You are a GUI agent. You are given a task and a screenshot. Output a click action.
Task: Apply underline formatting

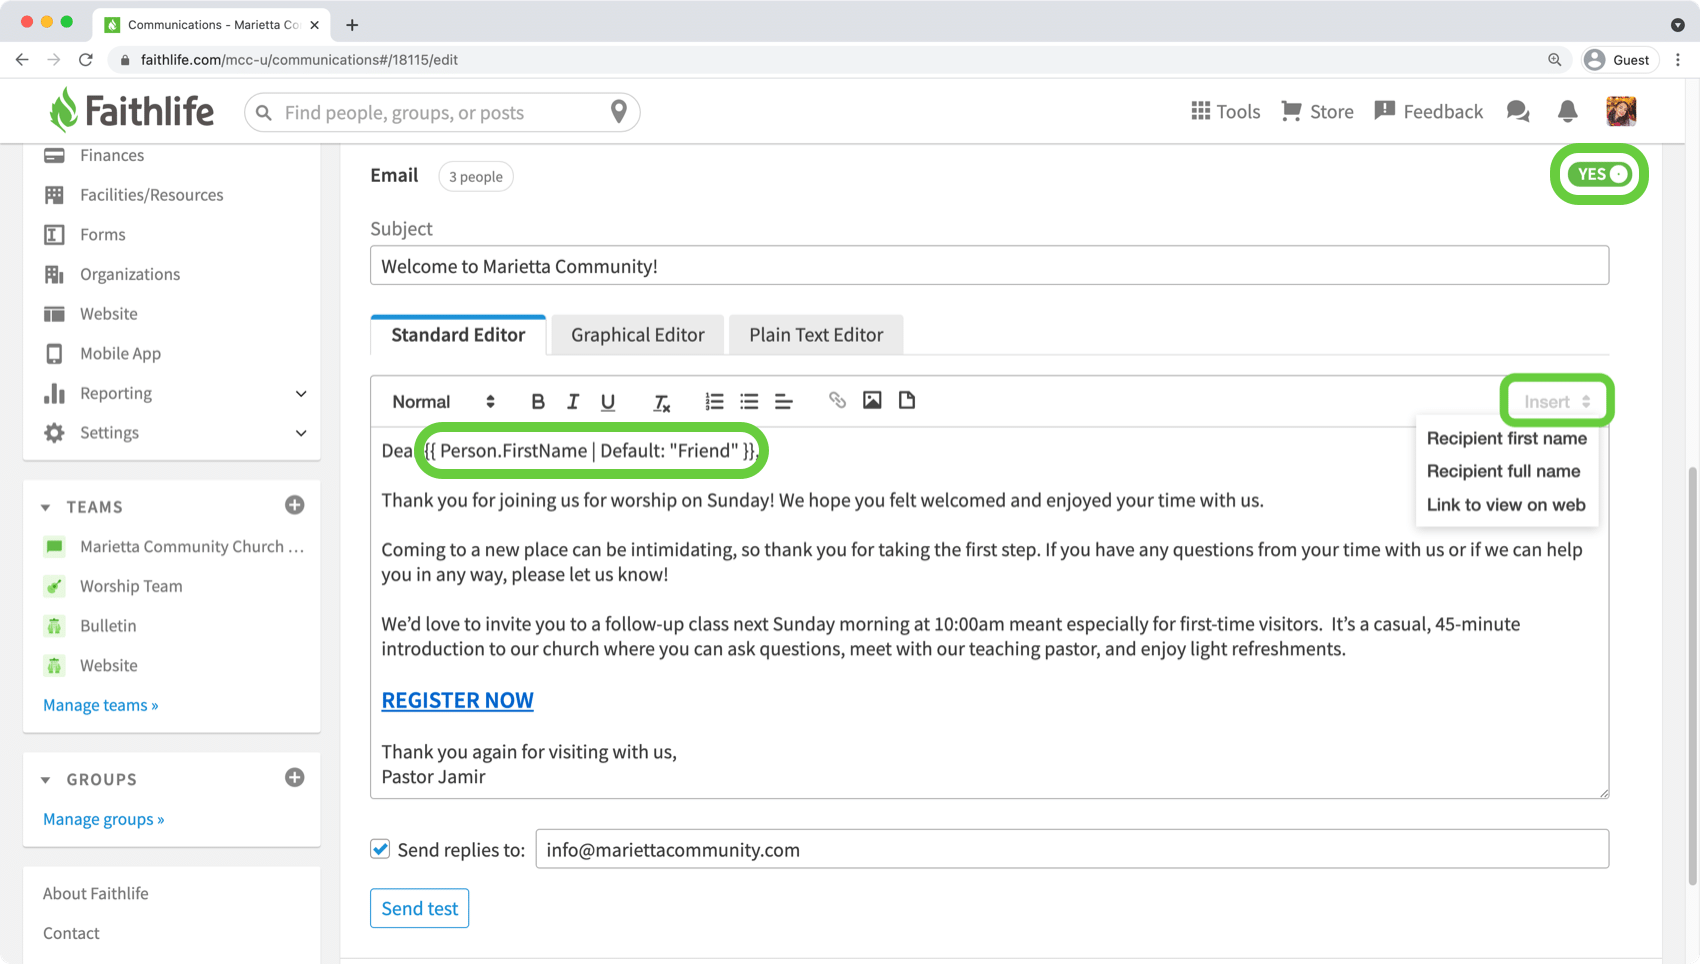(x=608, y=401)
